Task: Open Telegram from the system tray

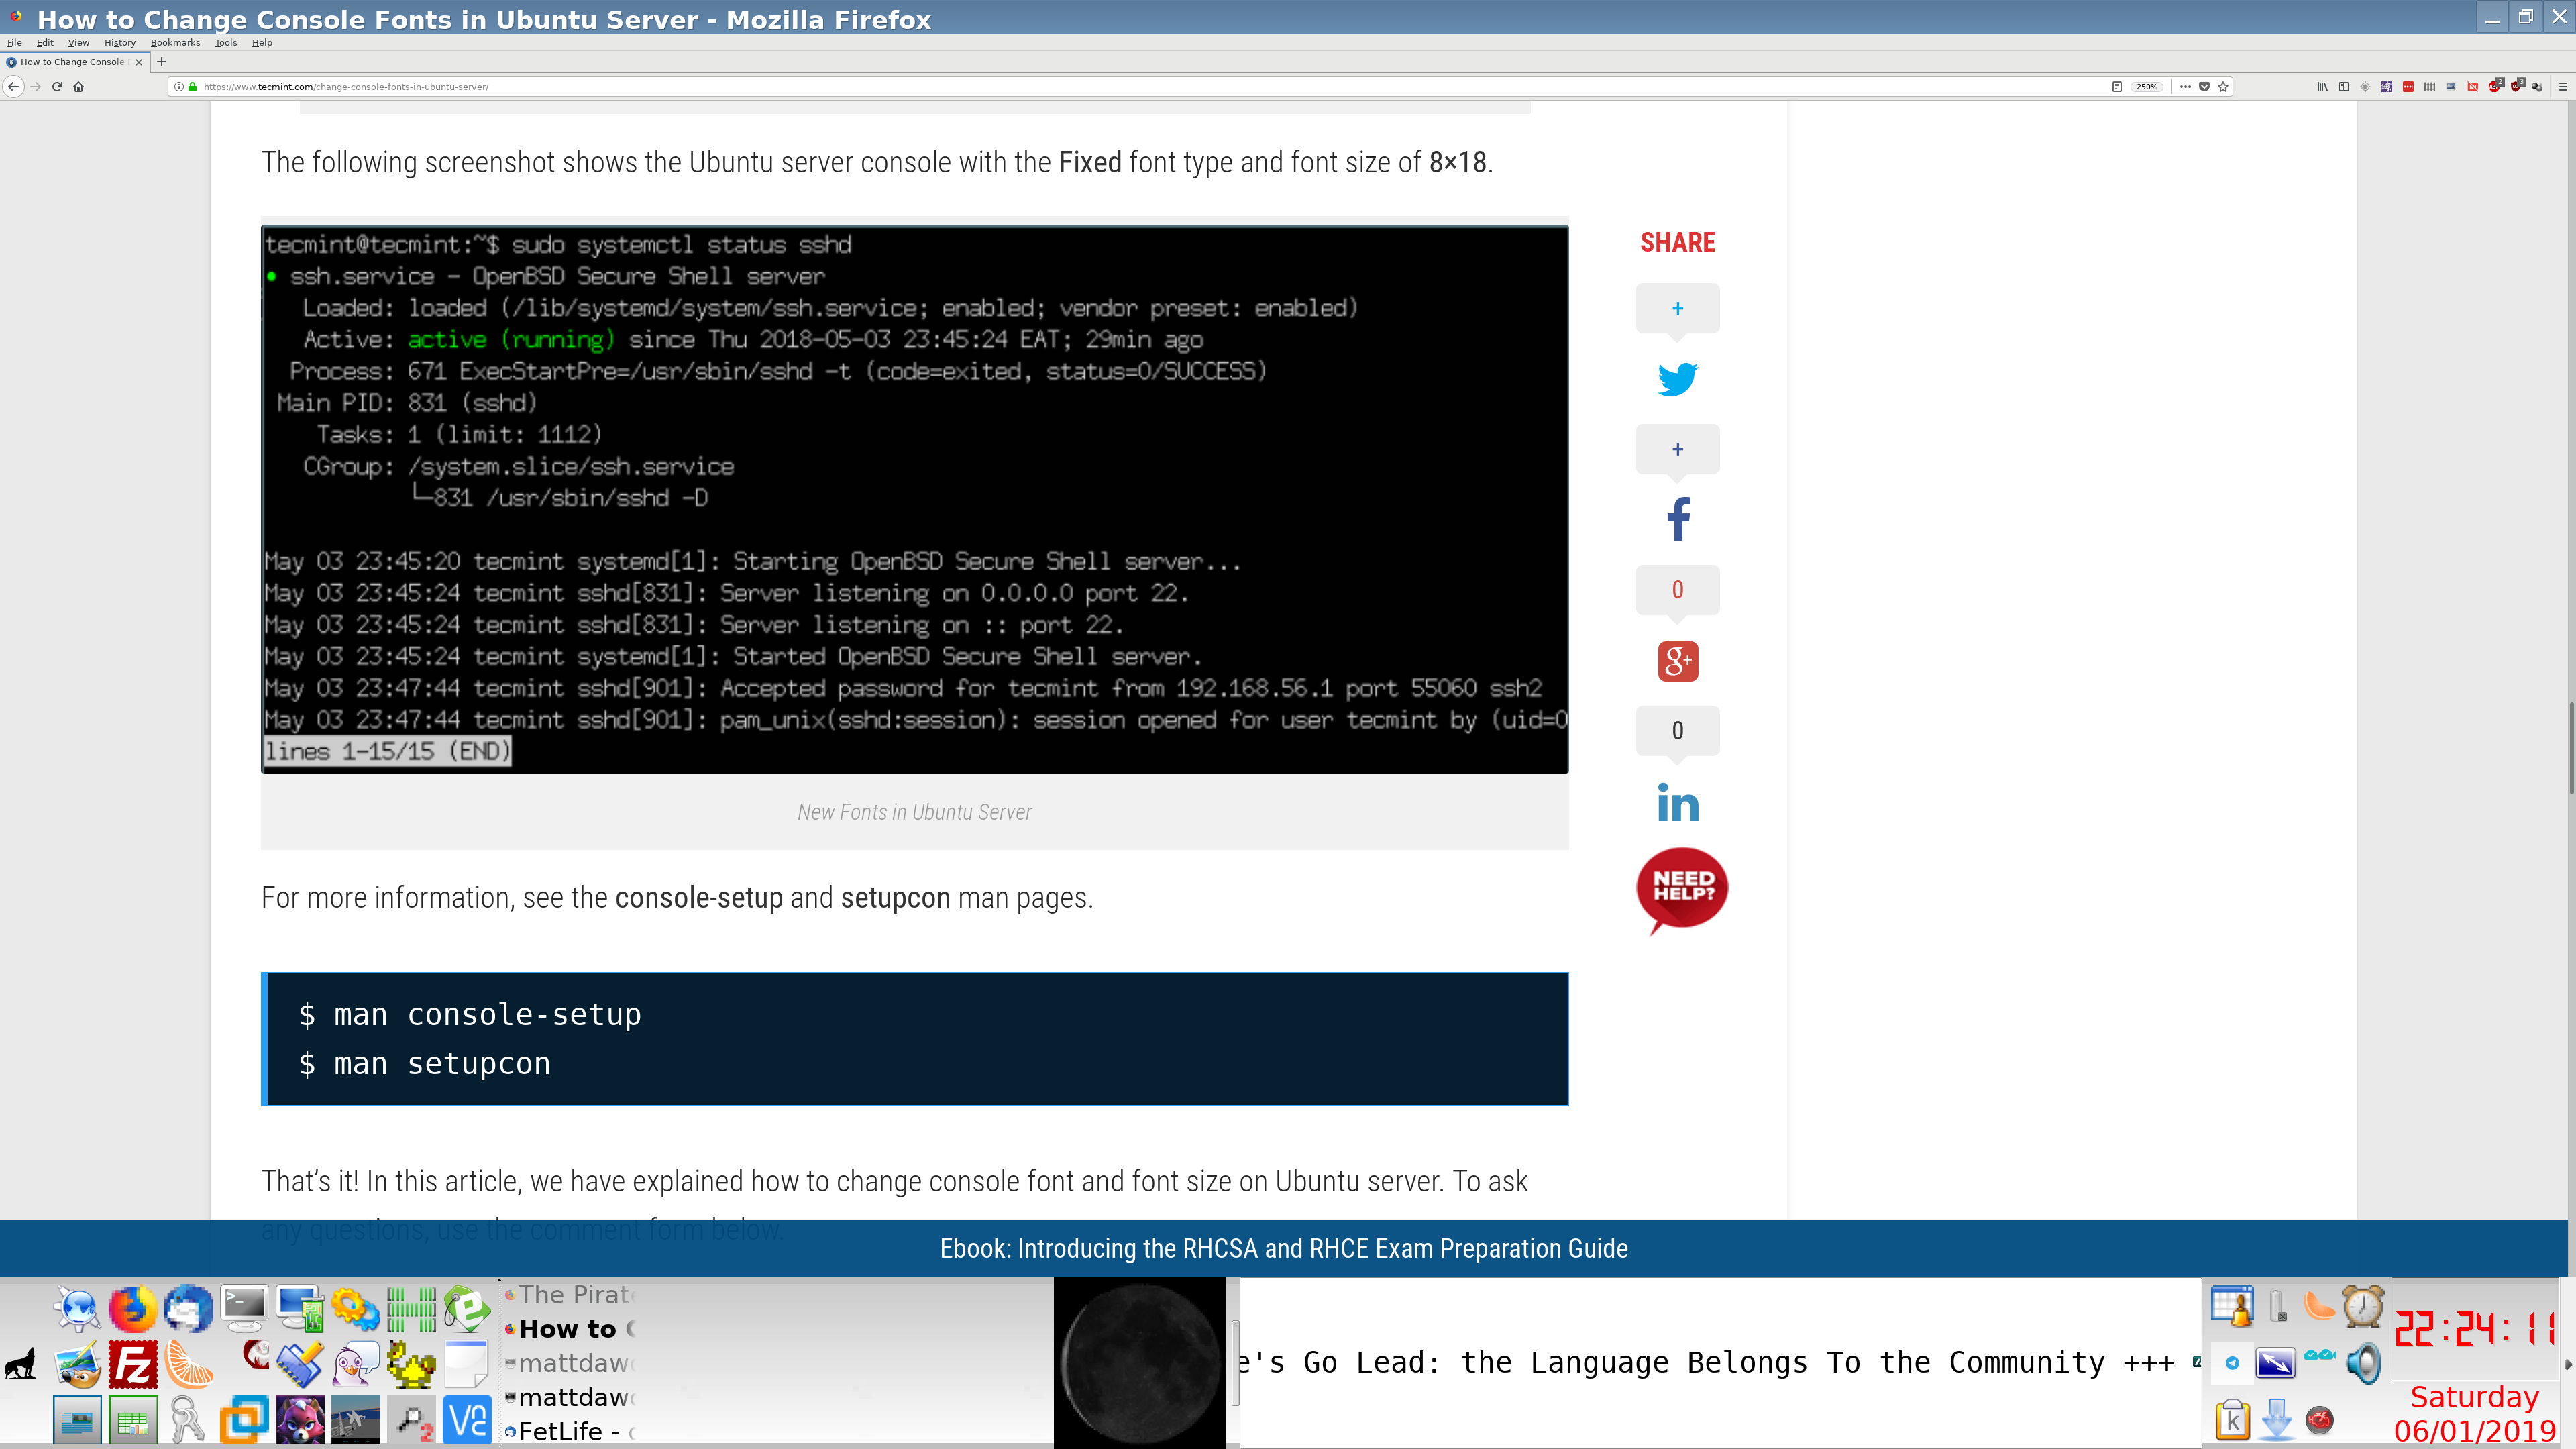Action: click(2232, 1363)
